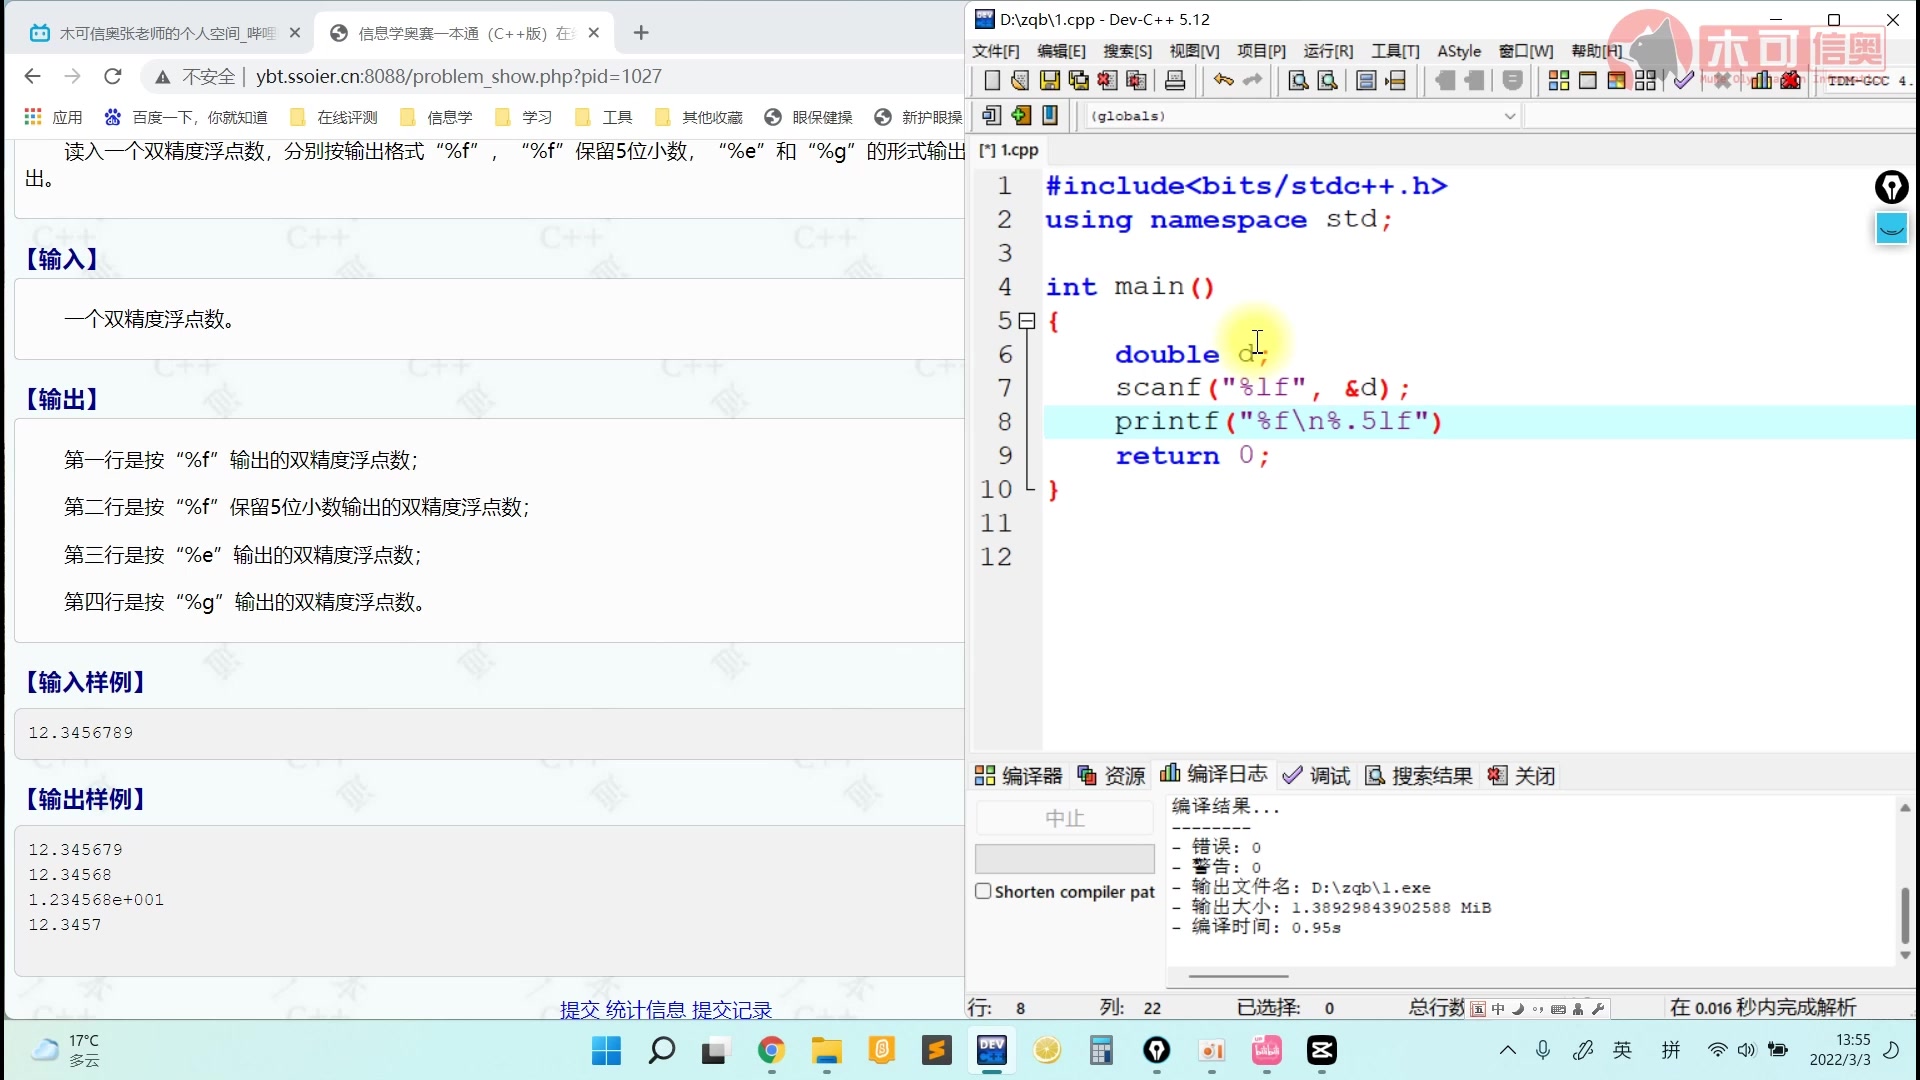Image resolution: width=1920 pixels, height=1080 pixels.
Task: Click the Save file icon in Dev-C++
Action: (1049, 81)
